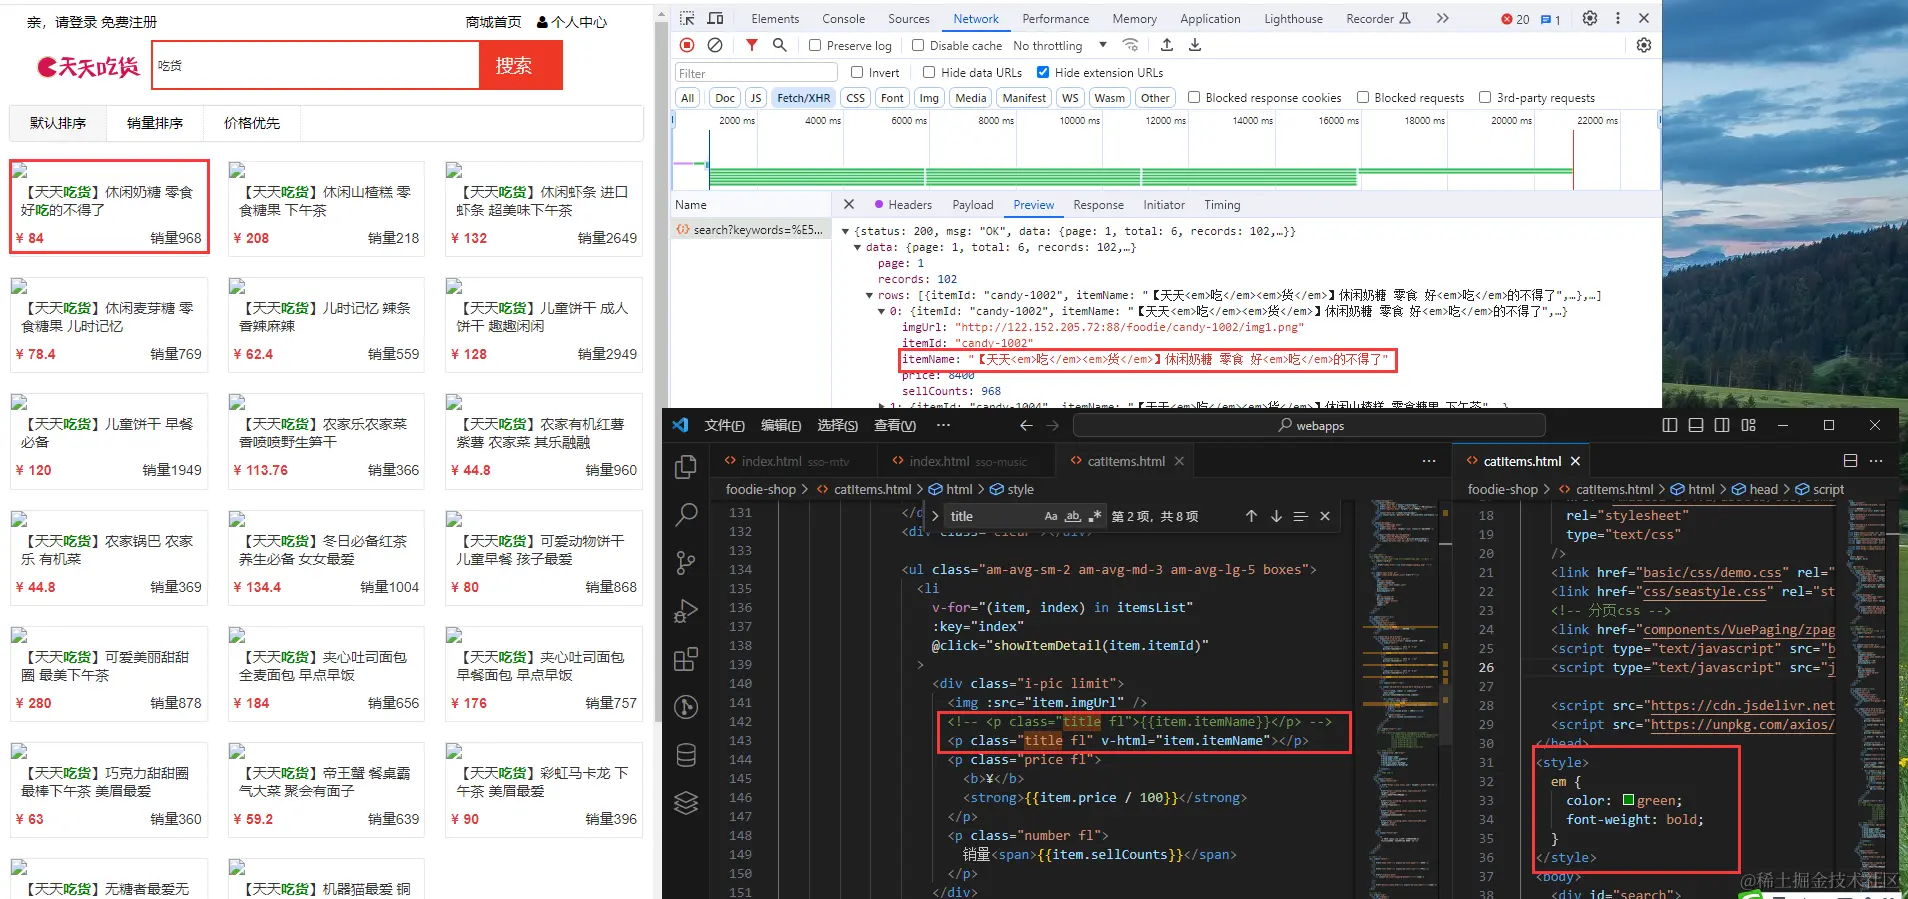Tick the Hide data URLs checkbox

(x=929, y=72)
